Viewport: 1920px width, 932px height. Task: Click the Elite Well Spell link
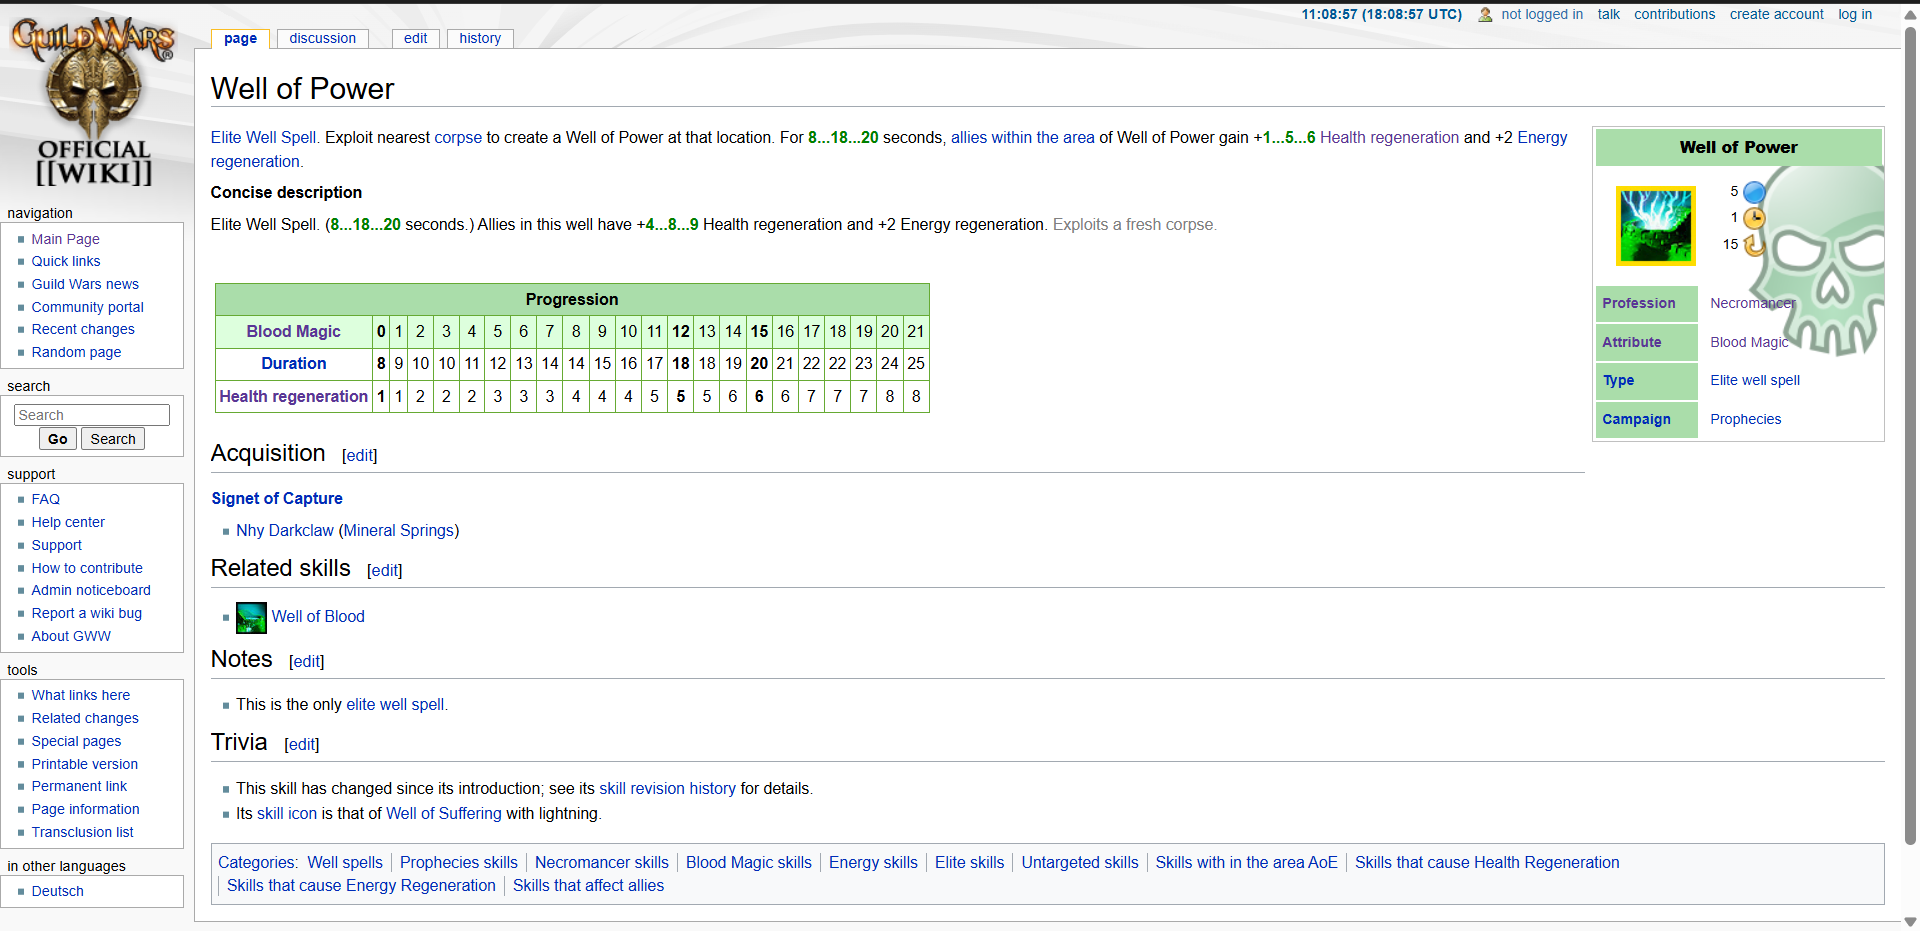tap(263, 137)
